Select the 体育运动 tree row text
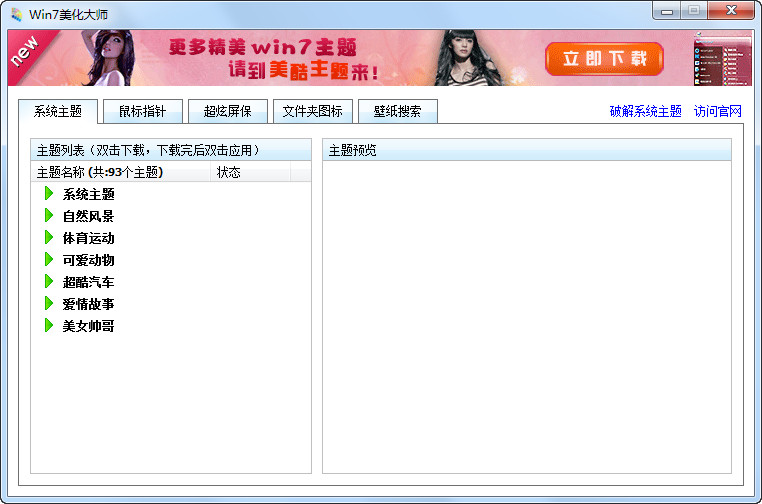The height and width of the screenshot is (504, 762). [x=88, y=238]
